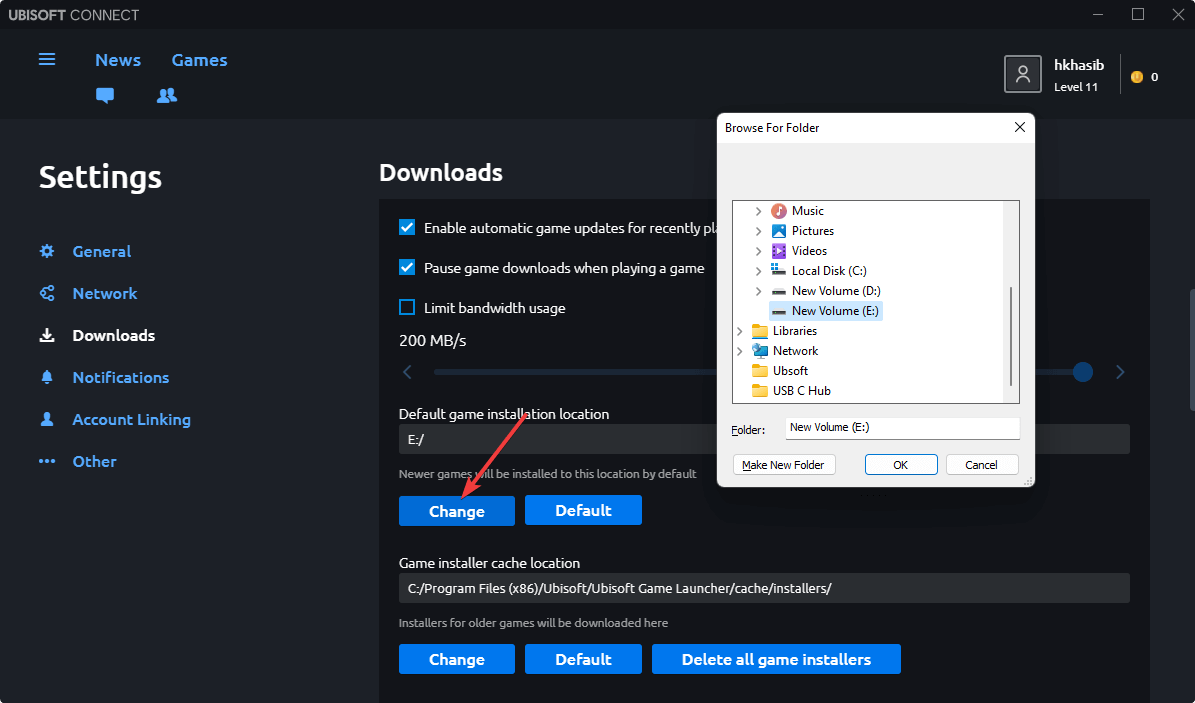Click the Pictures folder icon
Screen dimensions: 1195x703
(x=779, y=230)
